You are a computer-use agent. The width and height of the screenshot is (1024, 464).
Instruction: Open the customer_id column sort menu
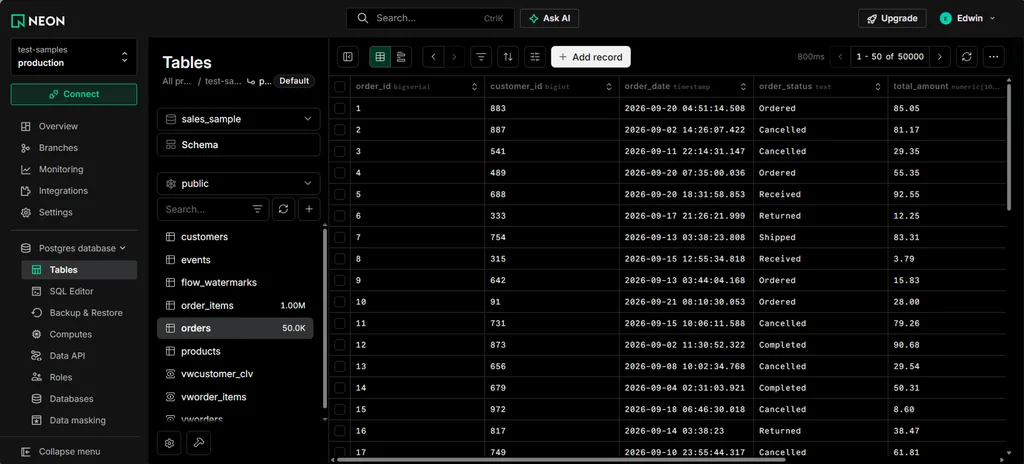tap(609, 86)
